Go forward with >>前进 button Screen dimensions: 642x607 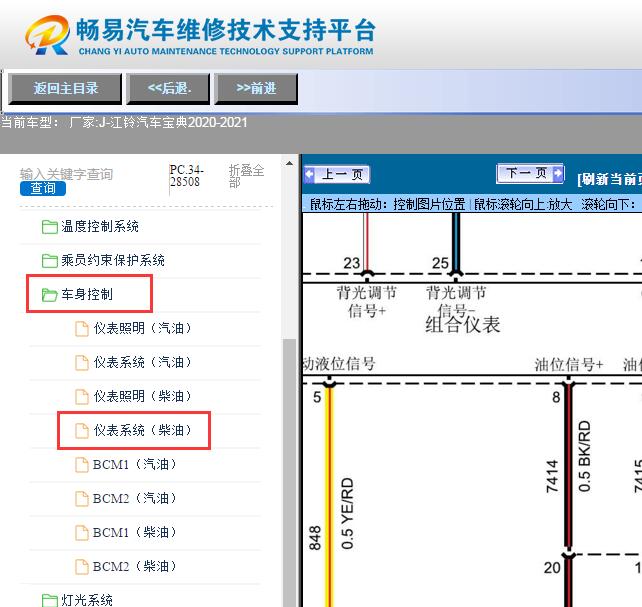pyautogui.click(x=256, y=88)
